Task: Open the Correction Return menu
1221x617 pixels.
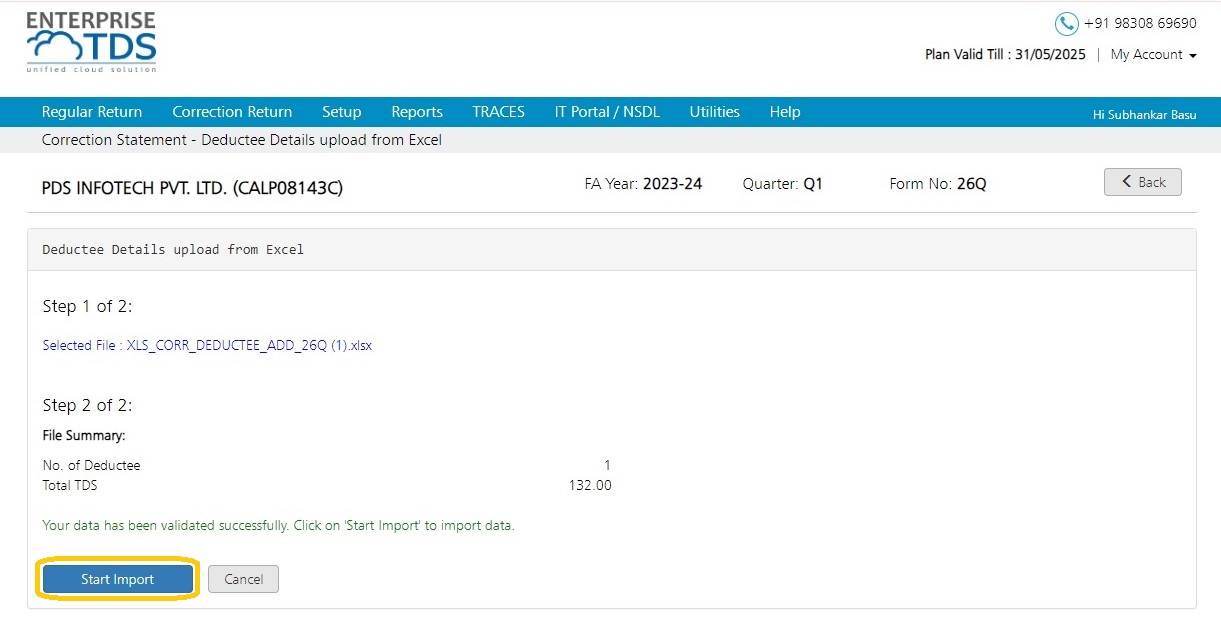Action: 232,112
